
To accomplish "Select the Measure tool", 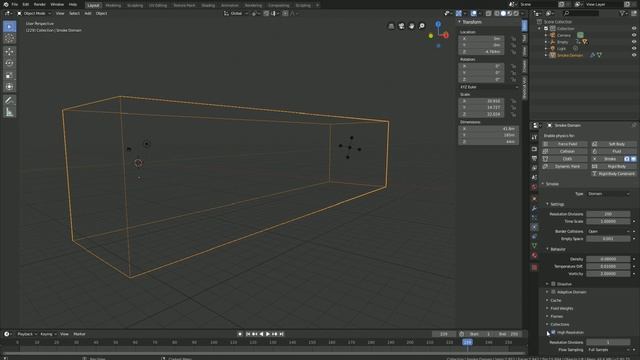I will click(9, 112).
